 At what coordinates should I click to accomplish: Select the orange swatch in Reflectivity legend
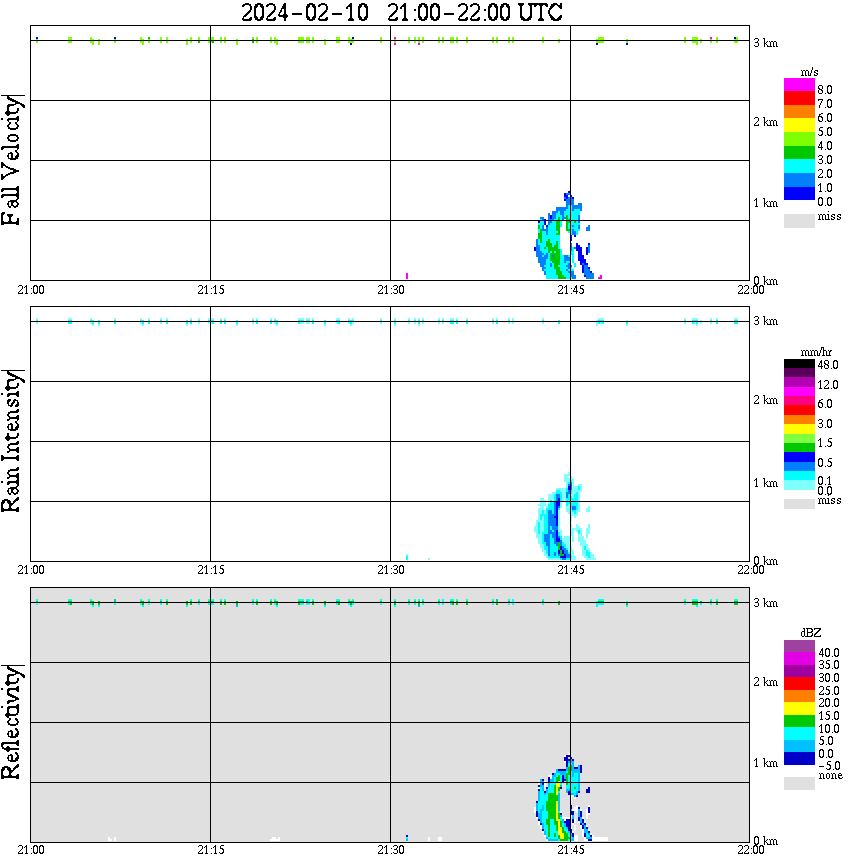[x=799, y=696]
